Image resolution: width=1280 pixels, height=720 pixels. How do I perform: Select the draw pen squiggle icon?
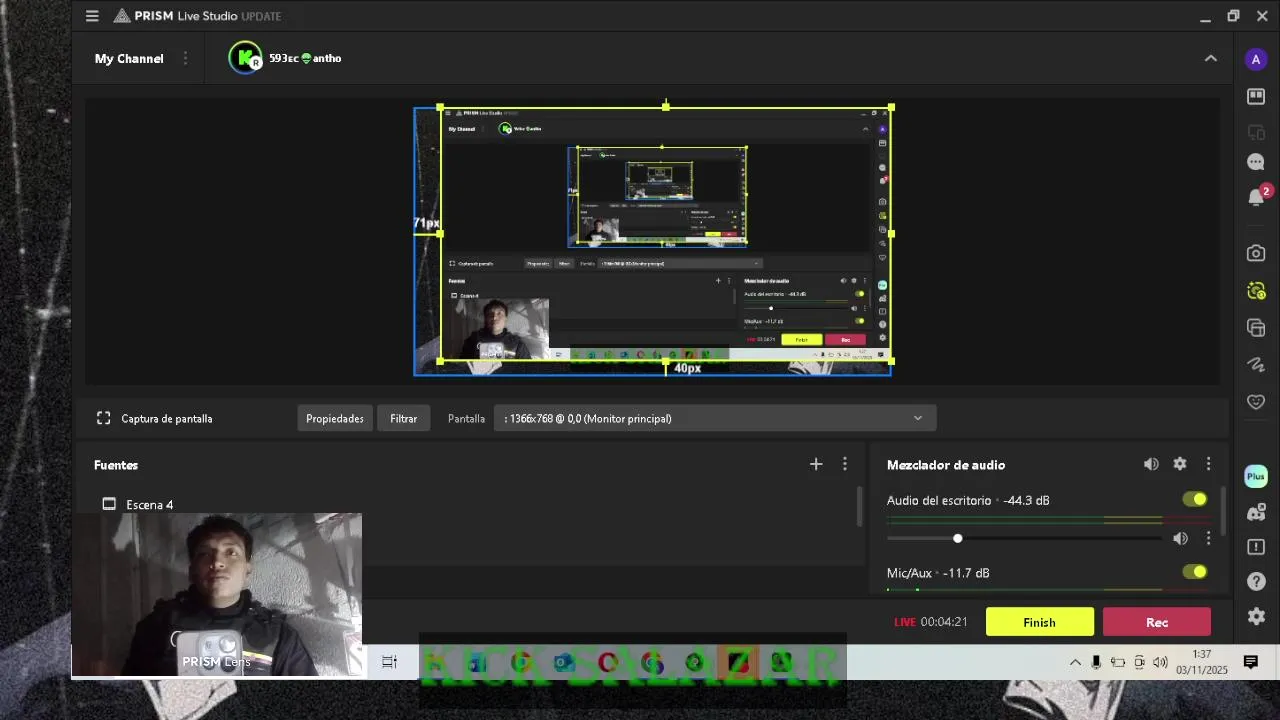1256,365
